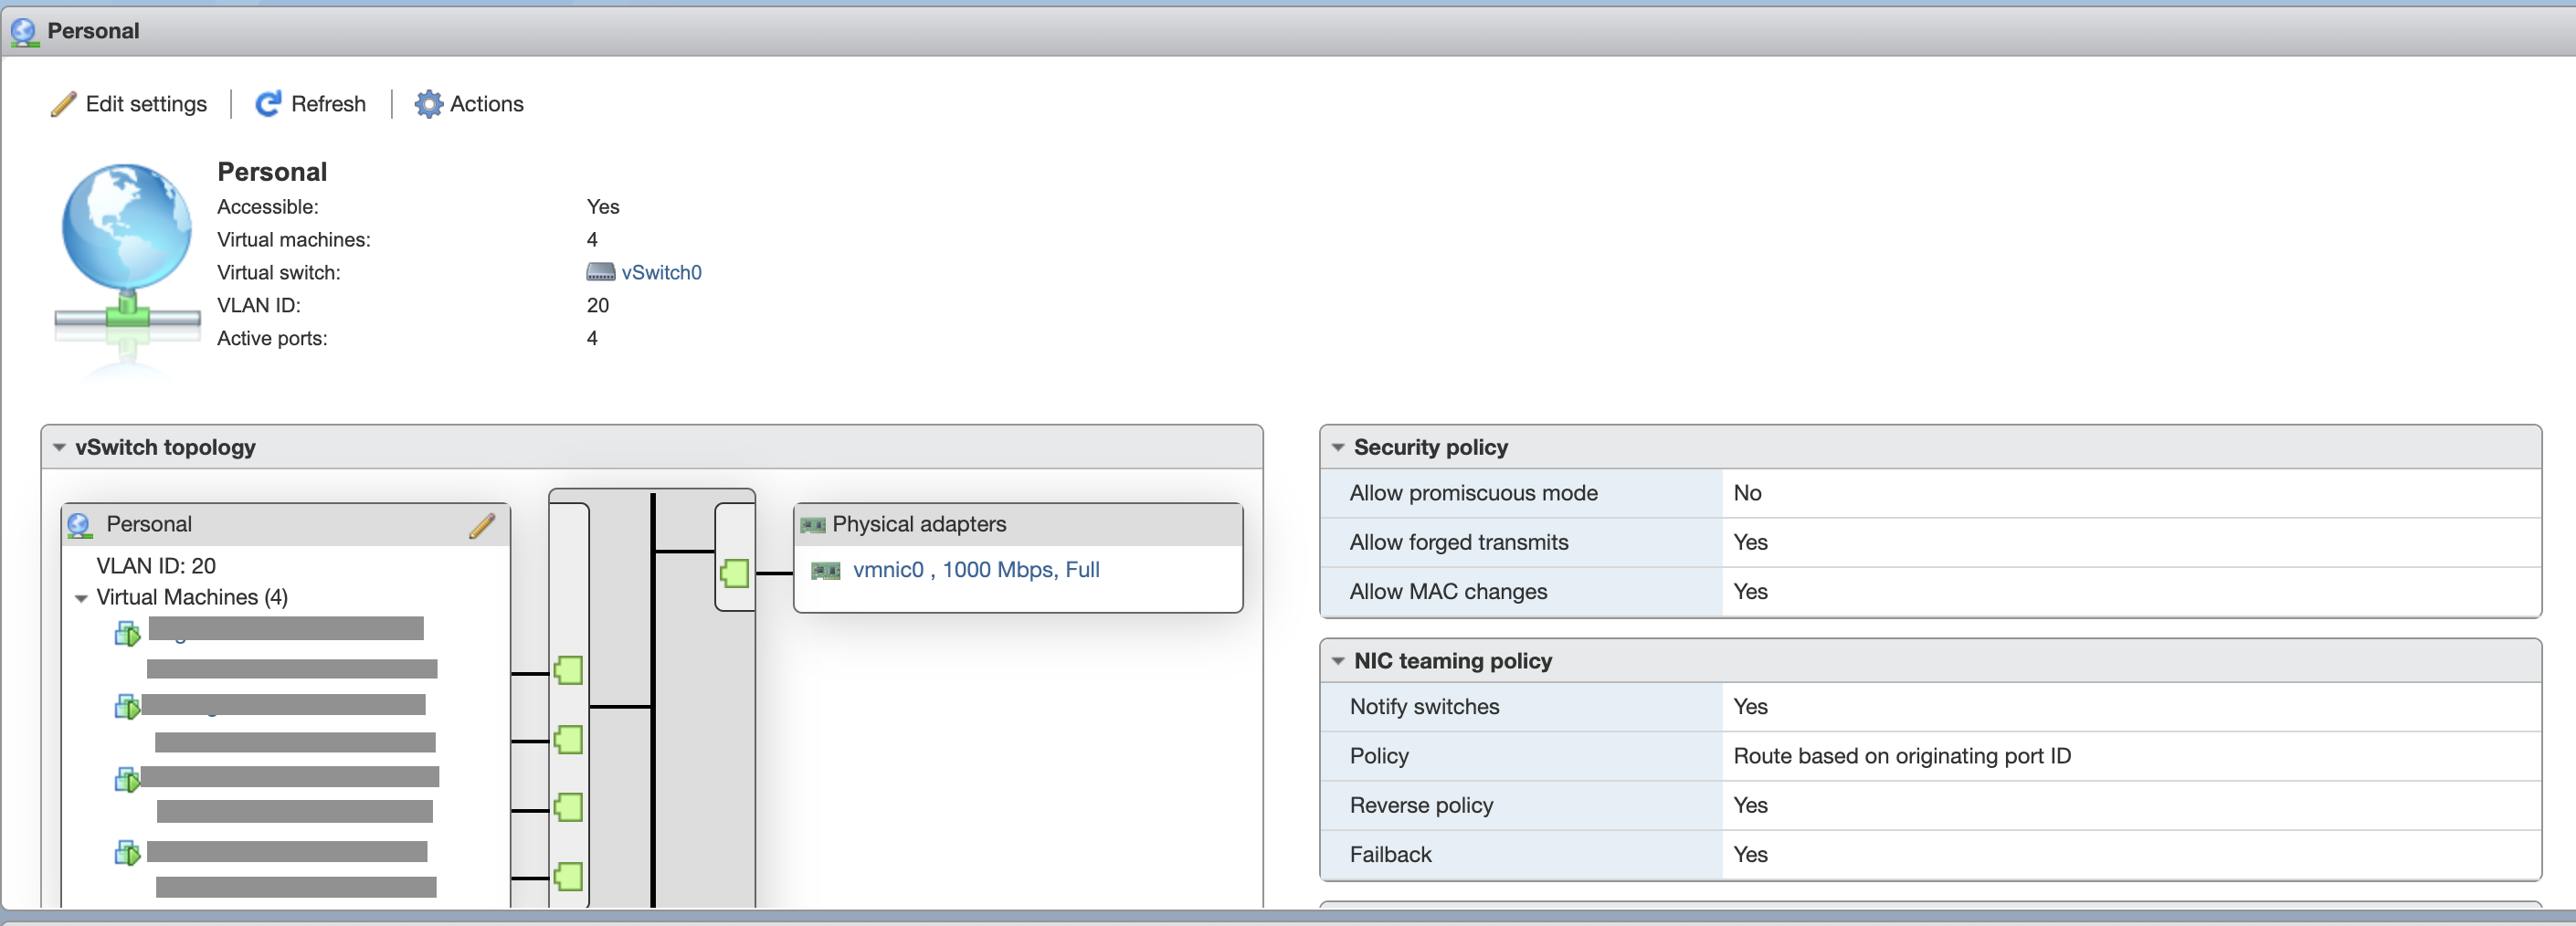2576x926 pixels.
Task: Click the pencil icon in Personal topology box
Action: point(482,525)
